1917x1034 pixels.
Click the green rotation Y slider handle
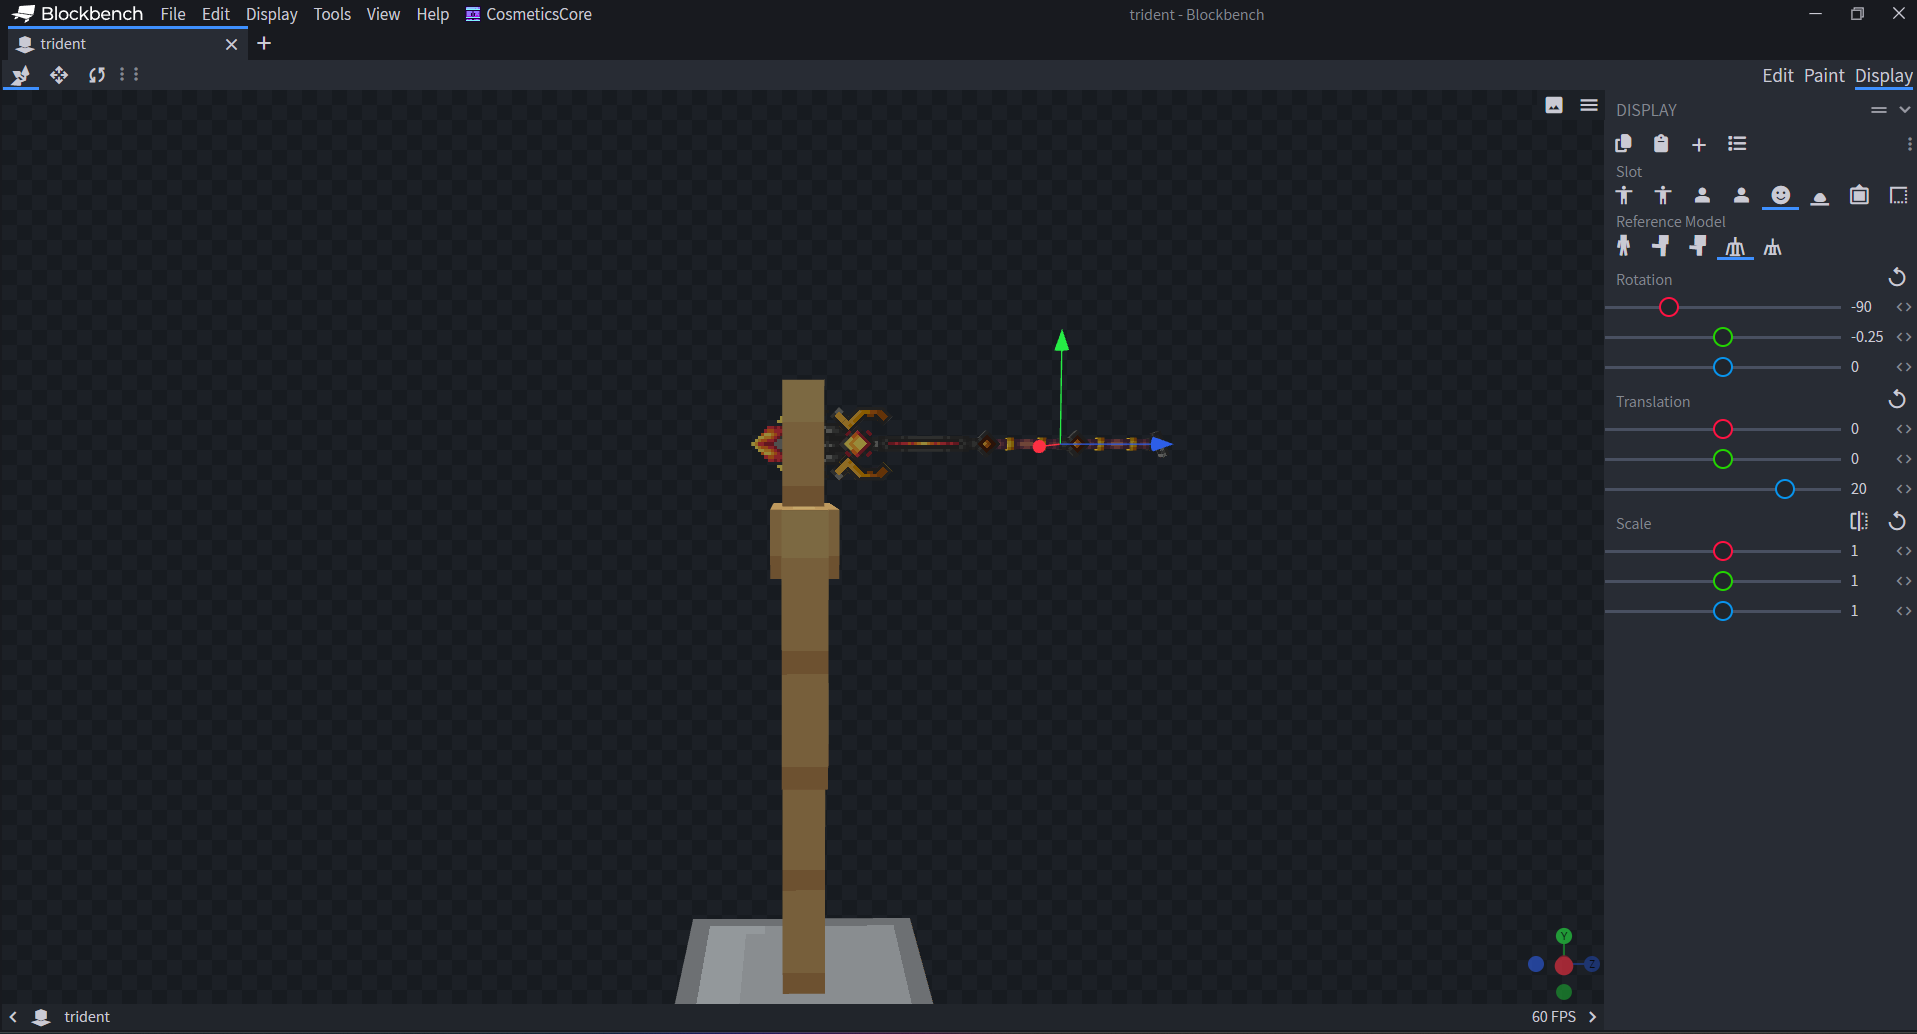pyautogui.click(x=1723, y=337)
